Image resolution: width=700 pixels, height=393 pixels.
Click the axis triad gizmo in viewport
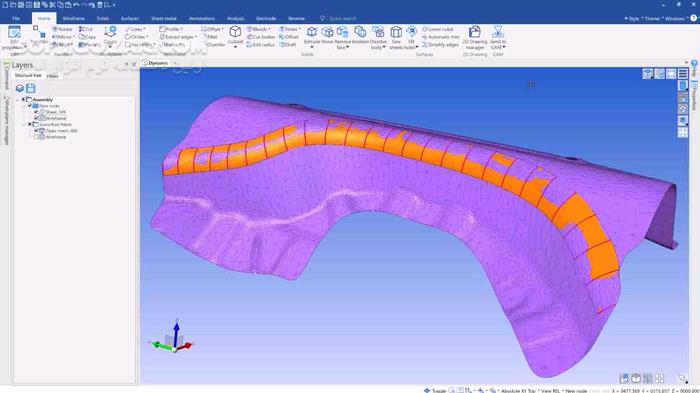(x=172, y=338)
